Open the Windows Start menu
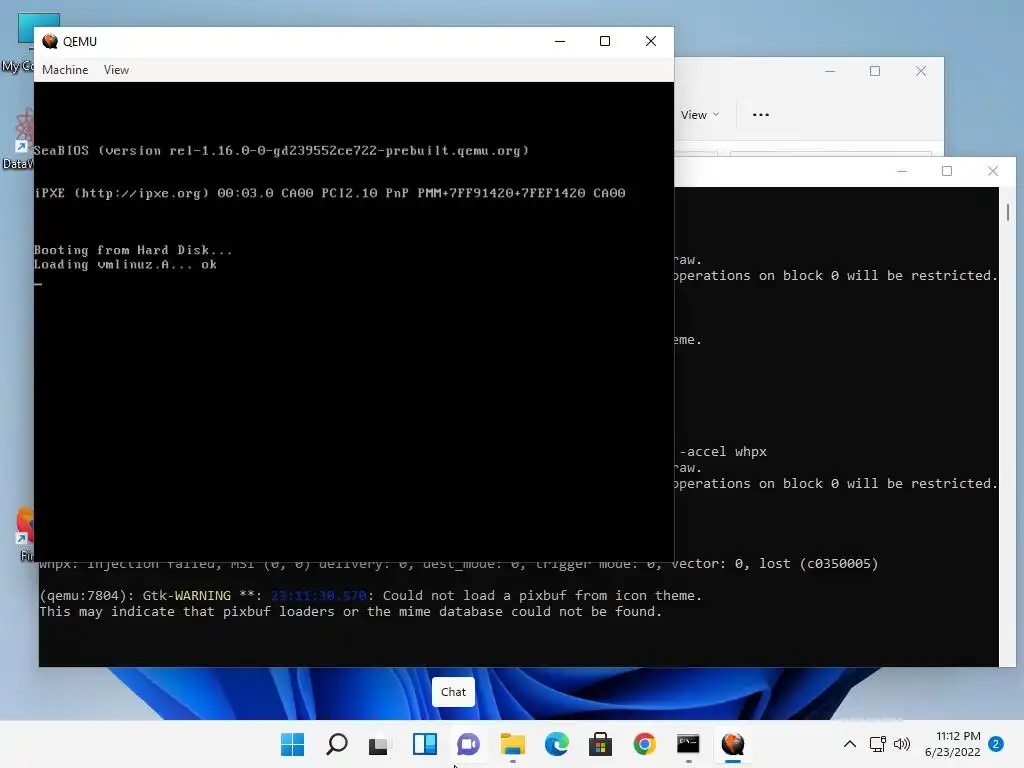This screenshot has width=1024, height=768. click(x=292, y=744)
